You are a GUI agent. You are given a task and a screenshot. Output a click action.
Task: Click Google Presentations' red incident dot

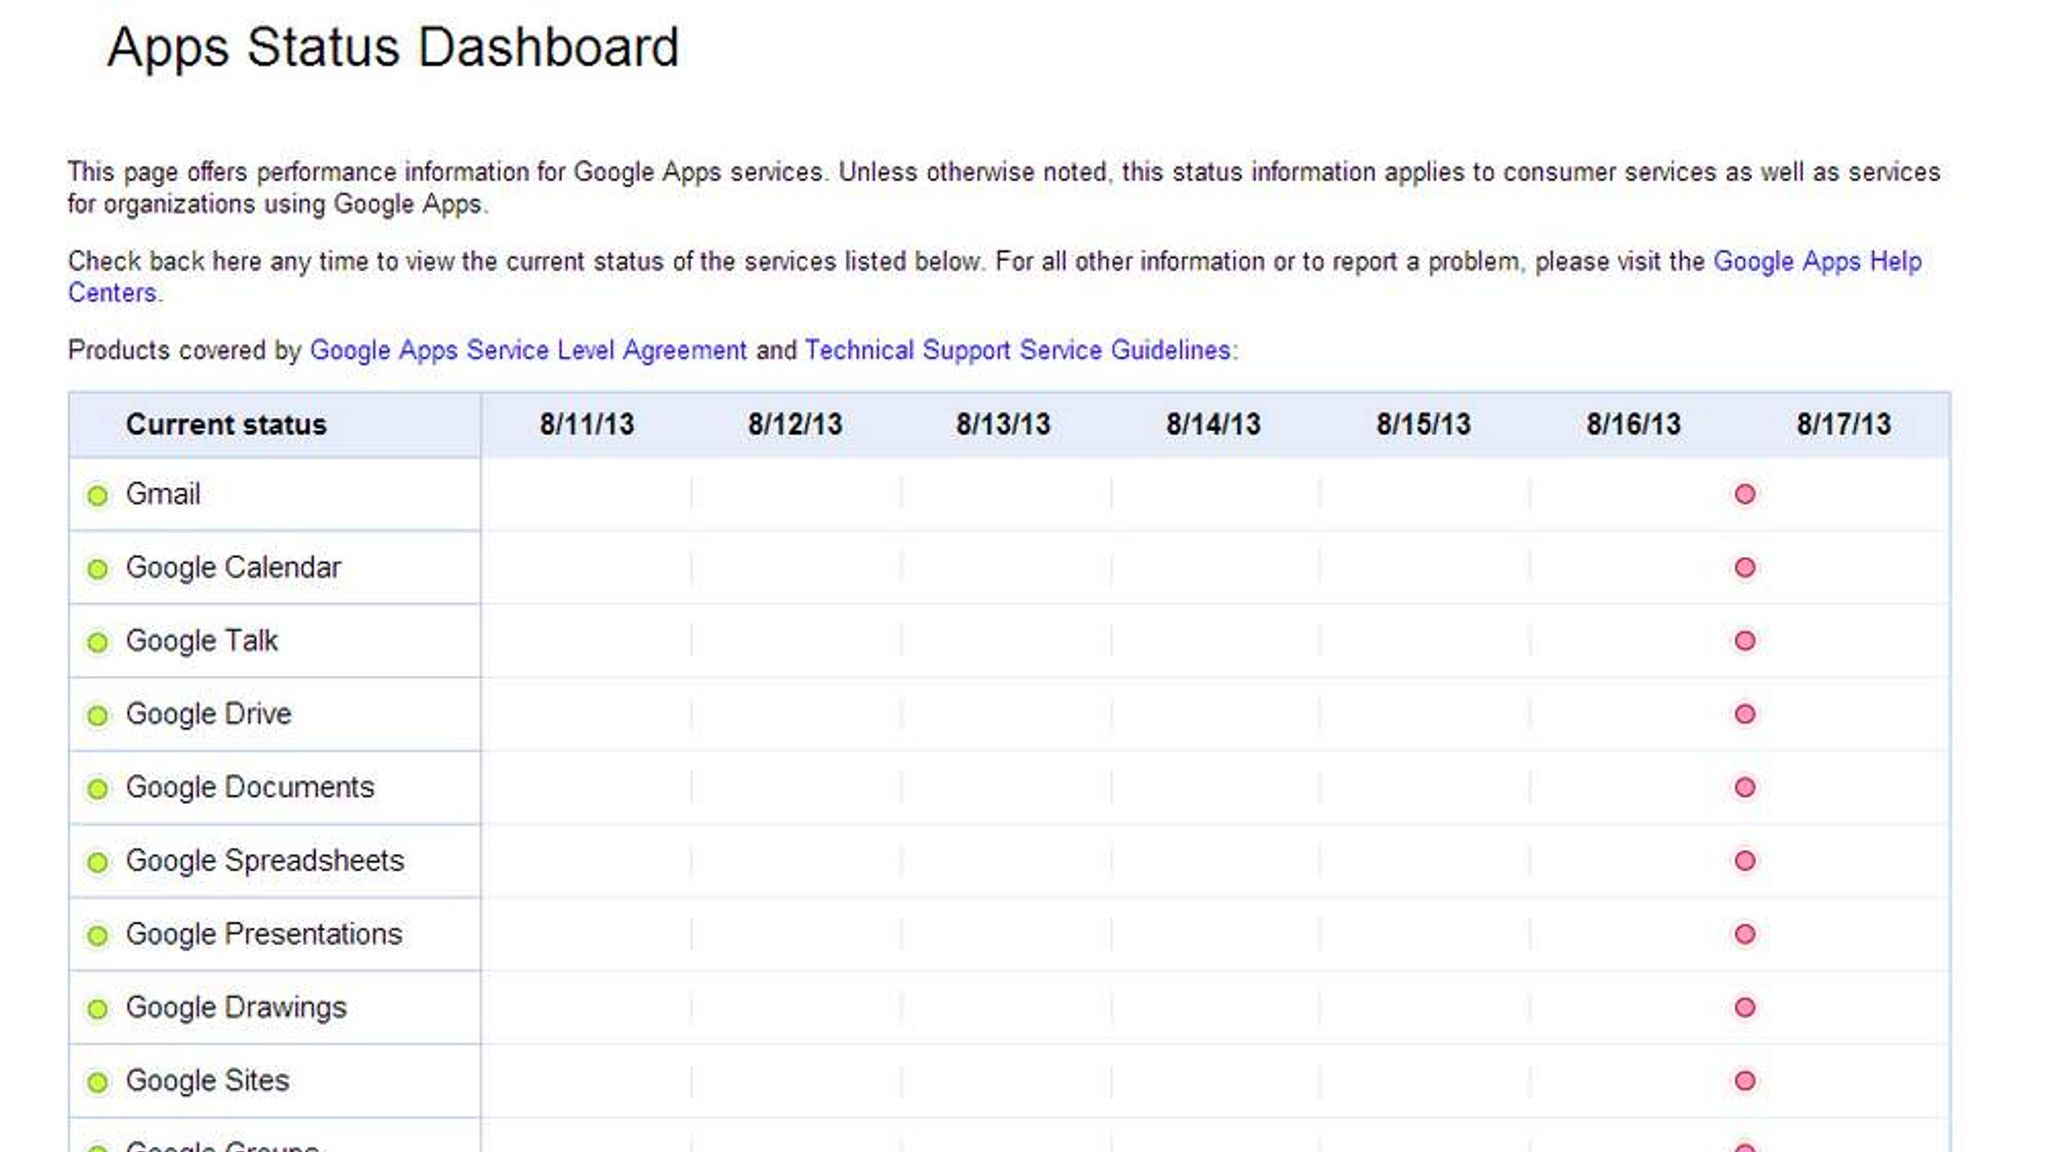(x=1745, y=934)
